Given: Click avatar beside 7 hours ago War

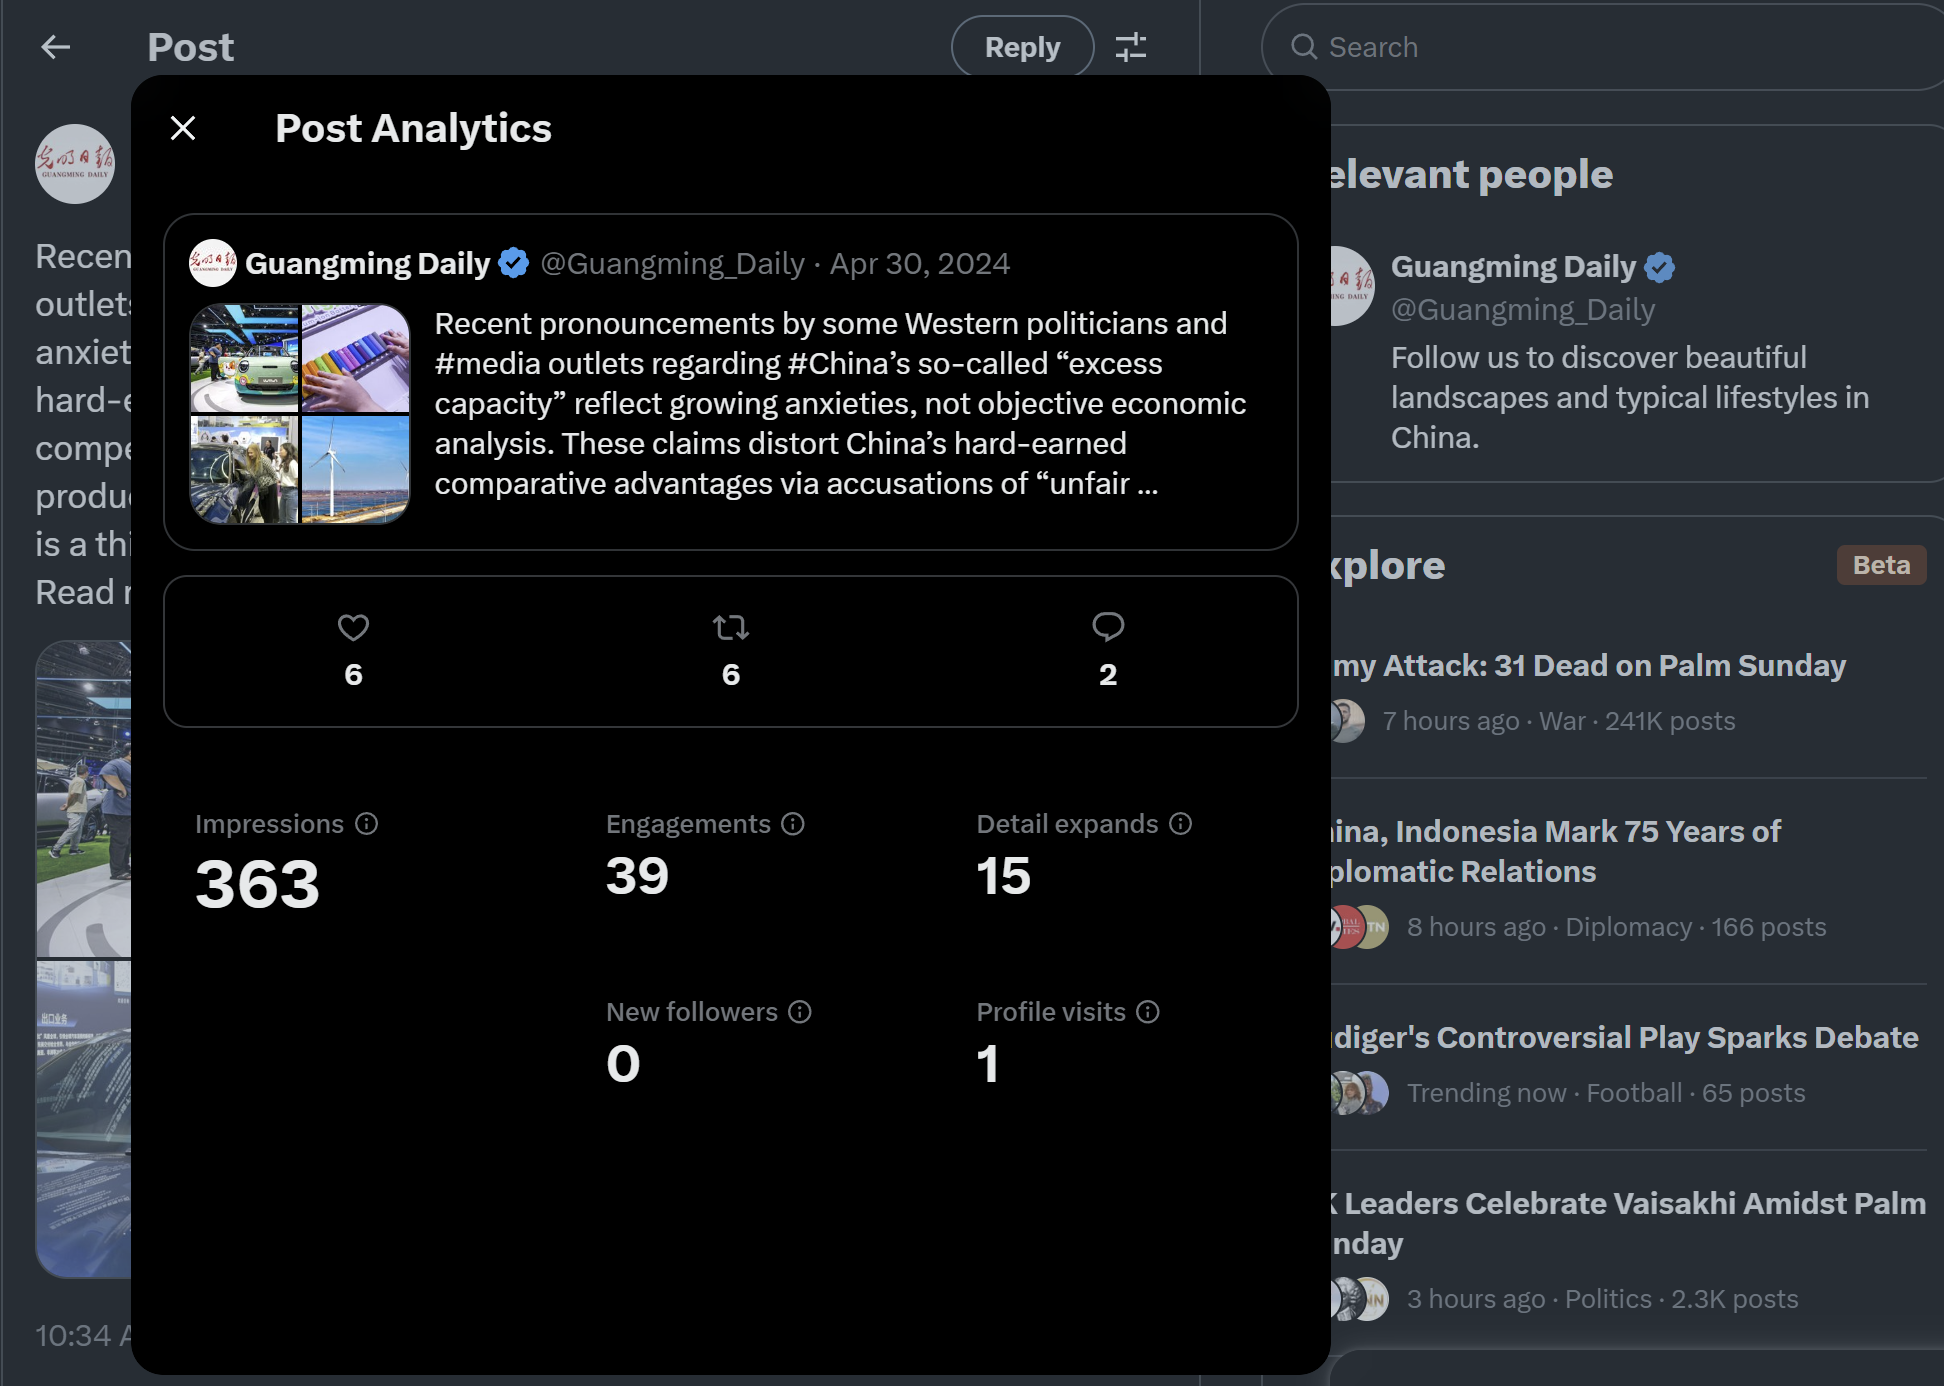Looking at the screenshot, I should coord(1348,721).
